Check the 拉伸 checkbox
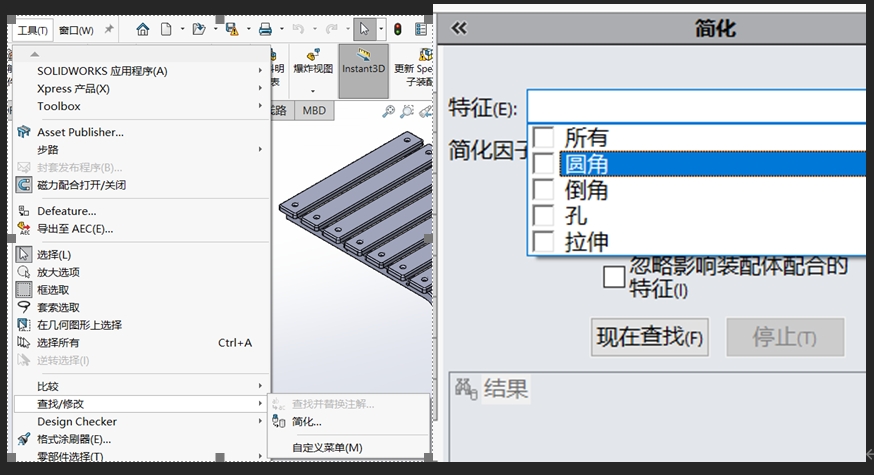 543,242
